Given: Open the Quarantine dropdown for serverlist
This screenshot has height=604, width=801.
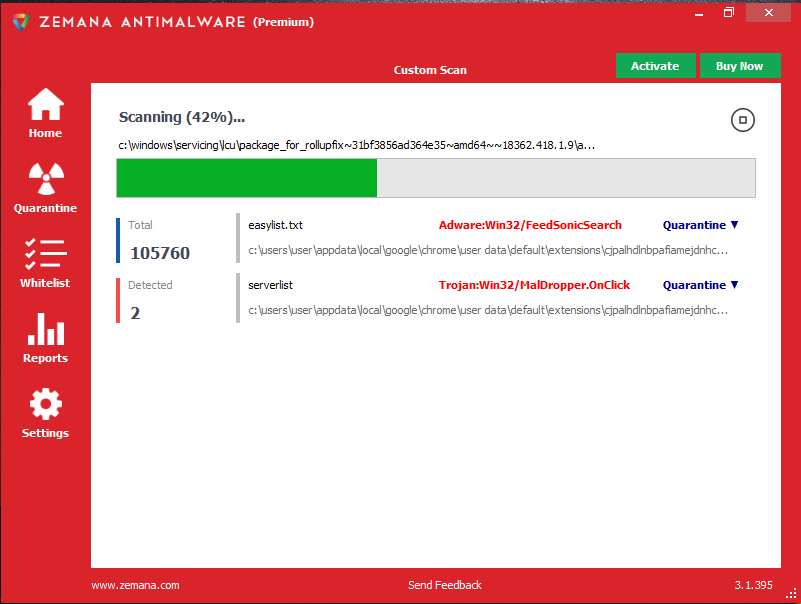Looking at the screenshot, I should [x=700, y=285].
